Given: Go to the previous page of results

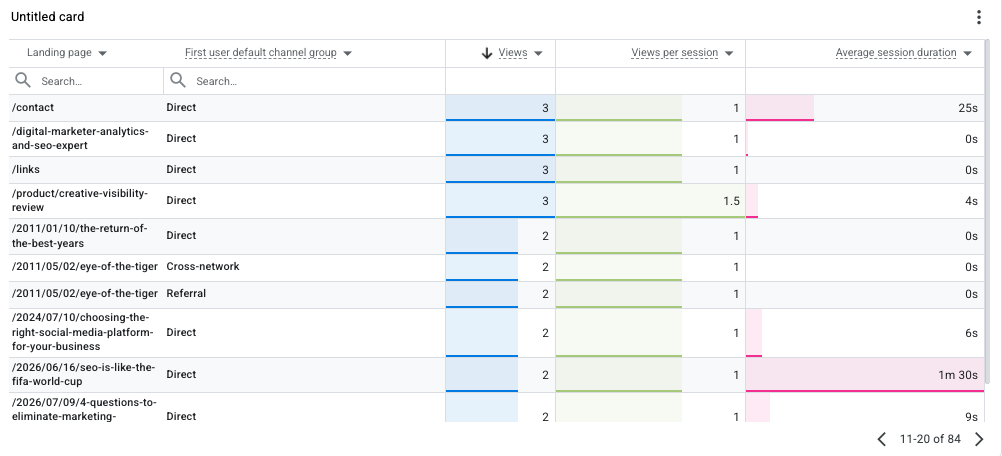Looking at the screenshot, I should click(882, 439).
